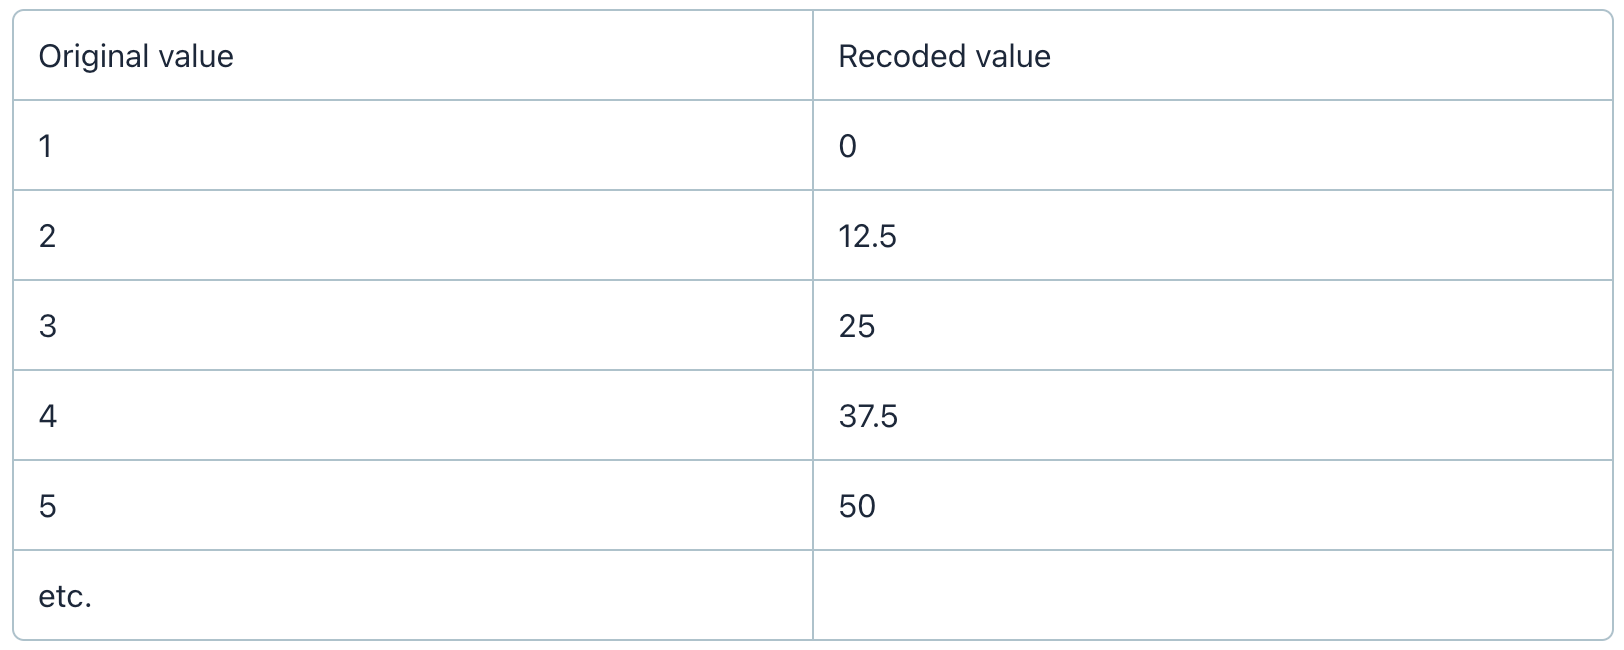1624x650 pixels.
Task: Select the 12.5 recoded value cell
Action: pos(1212,235)
